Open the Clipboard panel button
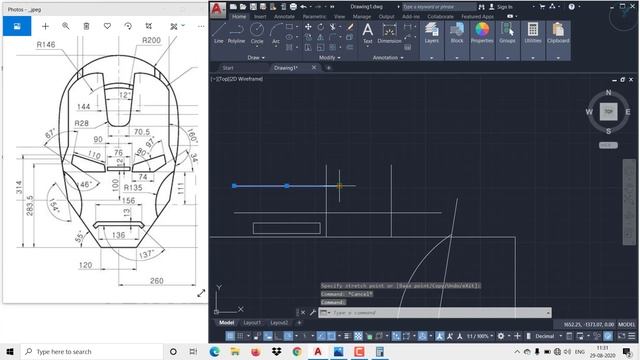Viewport: 640px width, 360px height. (x=558, y=33)
